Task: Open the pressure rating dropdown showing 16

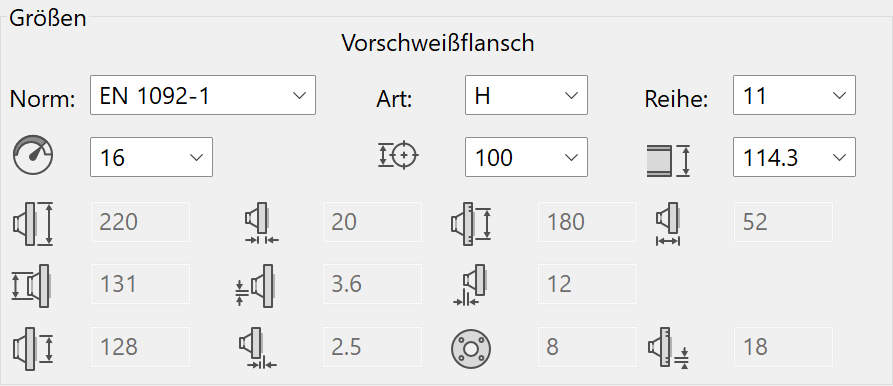Action: tap(151, 157)
